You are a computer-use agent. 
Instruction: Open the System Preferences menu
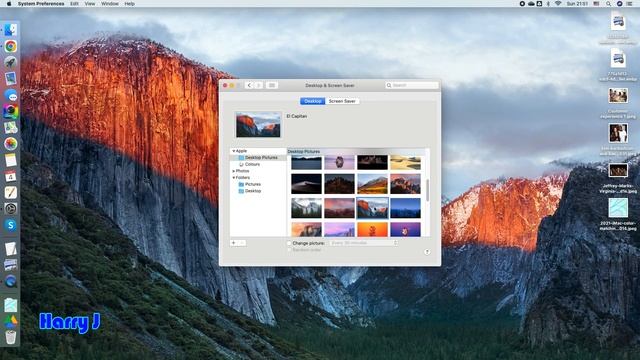(x=41, y=4)
